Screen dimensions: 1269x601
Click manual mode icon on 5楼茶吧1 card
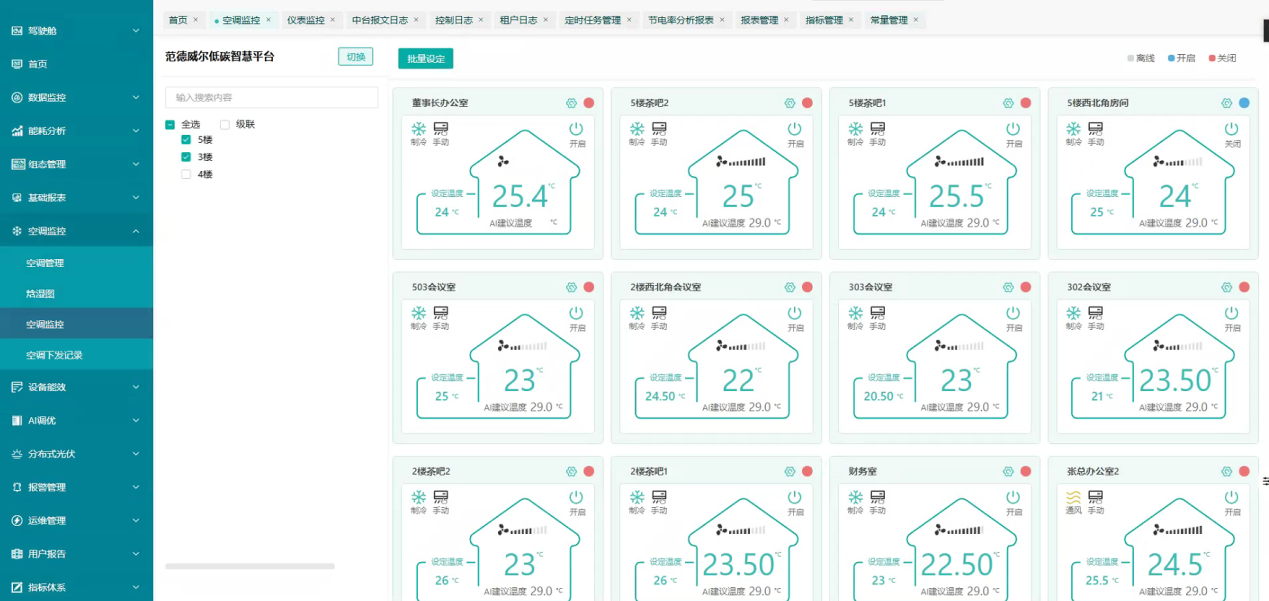tap(878, 129)
